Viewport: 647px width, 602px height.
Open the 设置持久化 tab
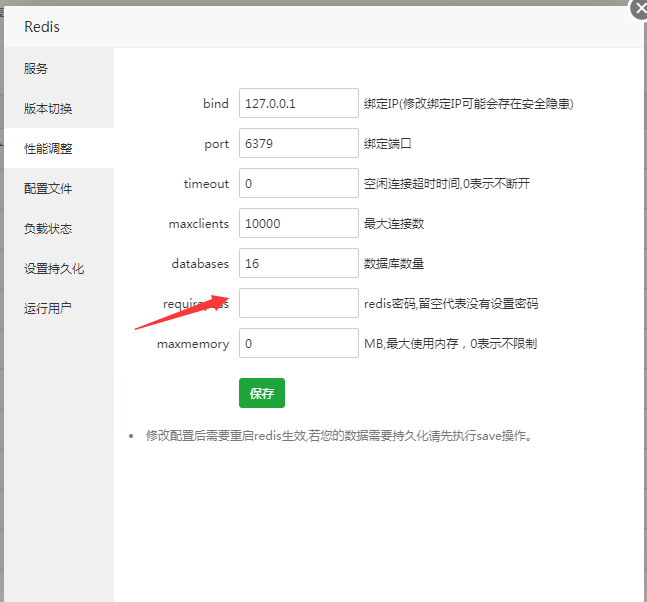coord(59,268)
